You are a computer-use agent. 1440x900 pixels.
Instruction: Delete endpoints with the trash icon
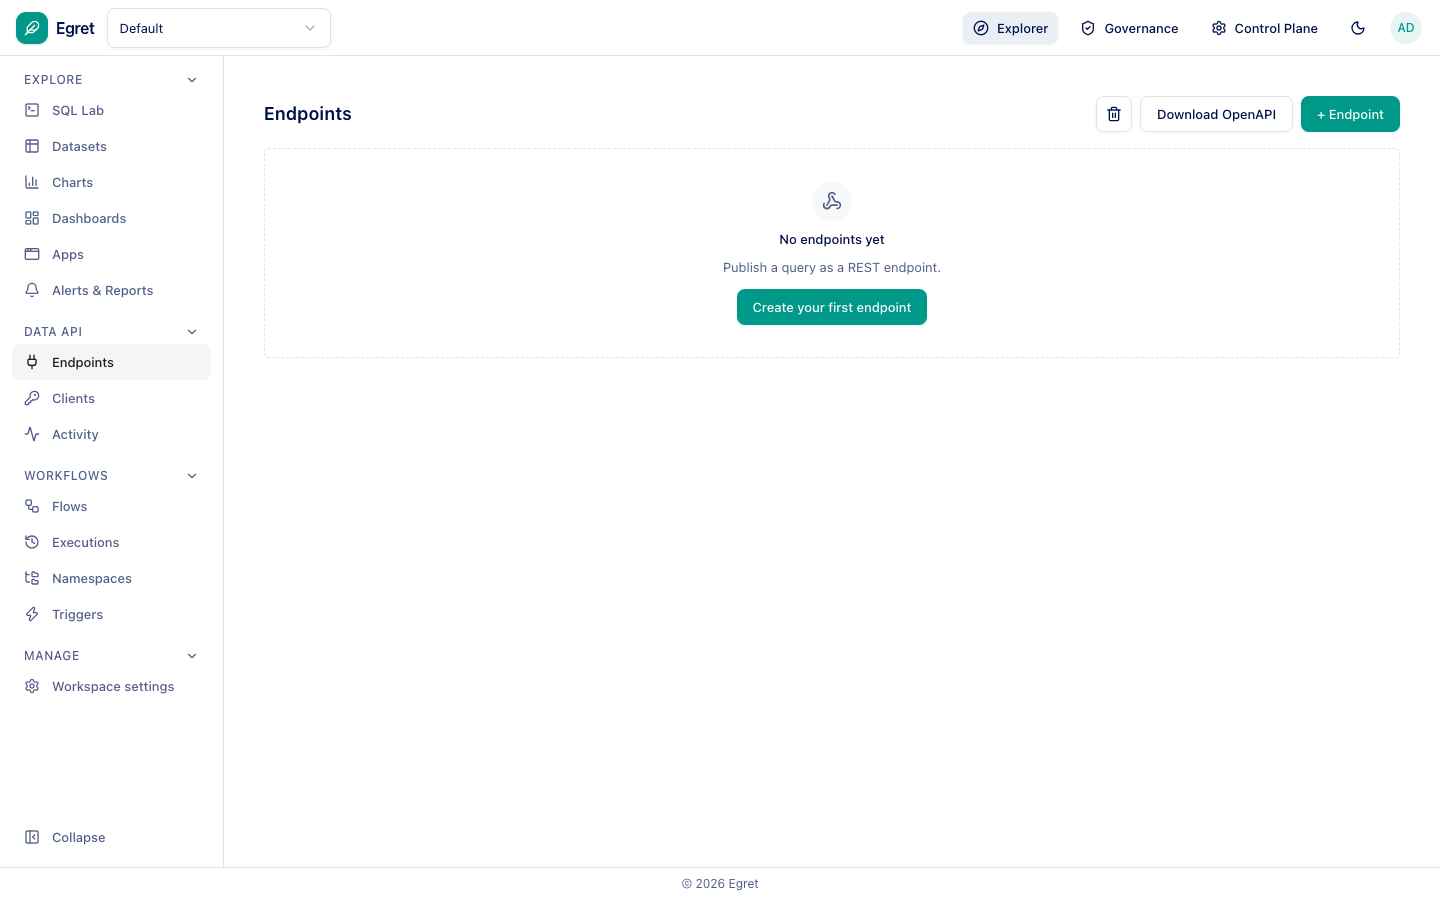1114,114
